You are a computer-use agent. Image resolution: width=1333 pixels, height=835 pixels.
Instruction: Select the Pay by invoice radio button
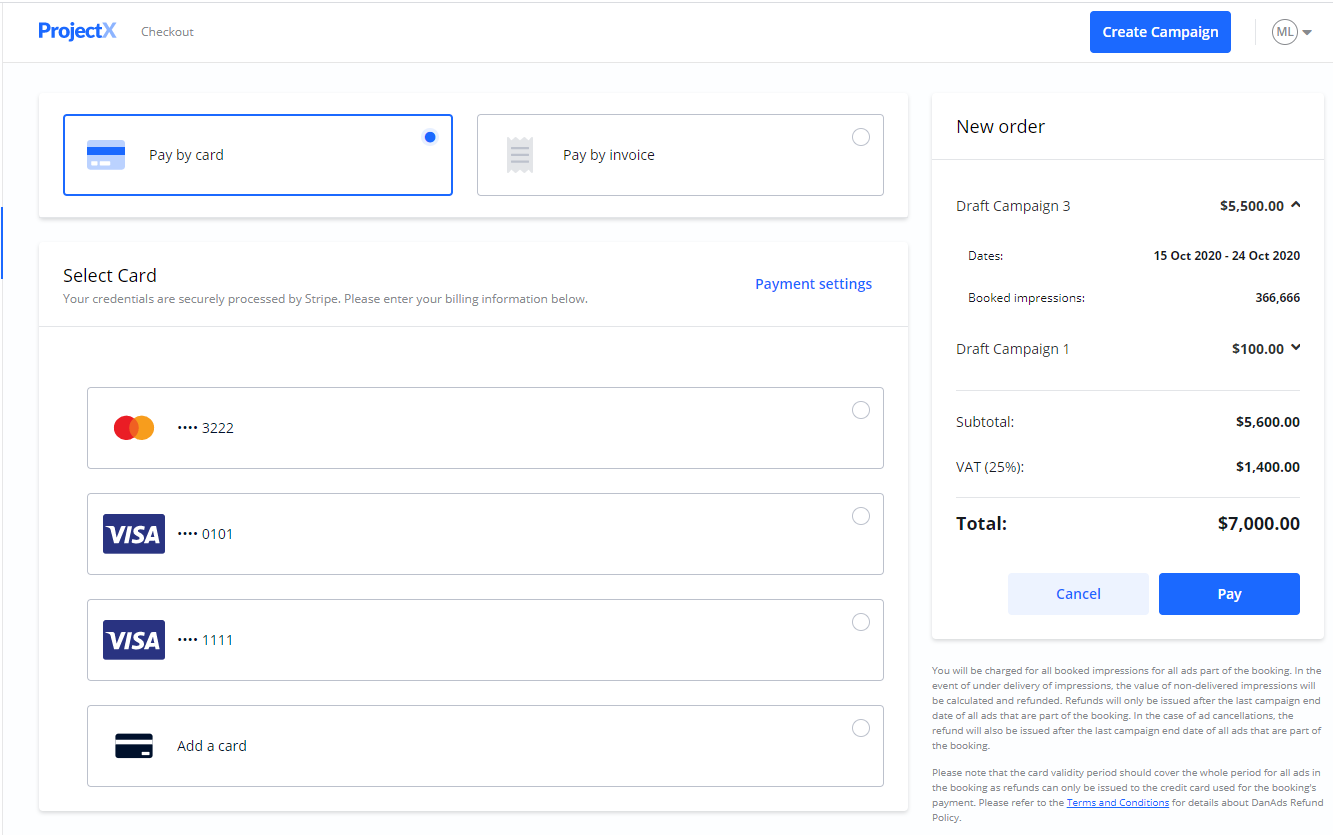point(860,137)
